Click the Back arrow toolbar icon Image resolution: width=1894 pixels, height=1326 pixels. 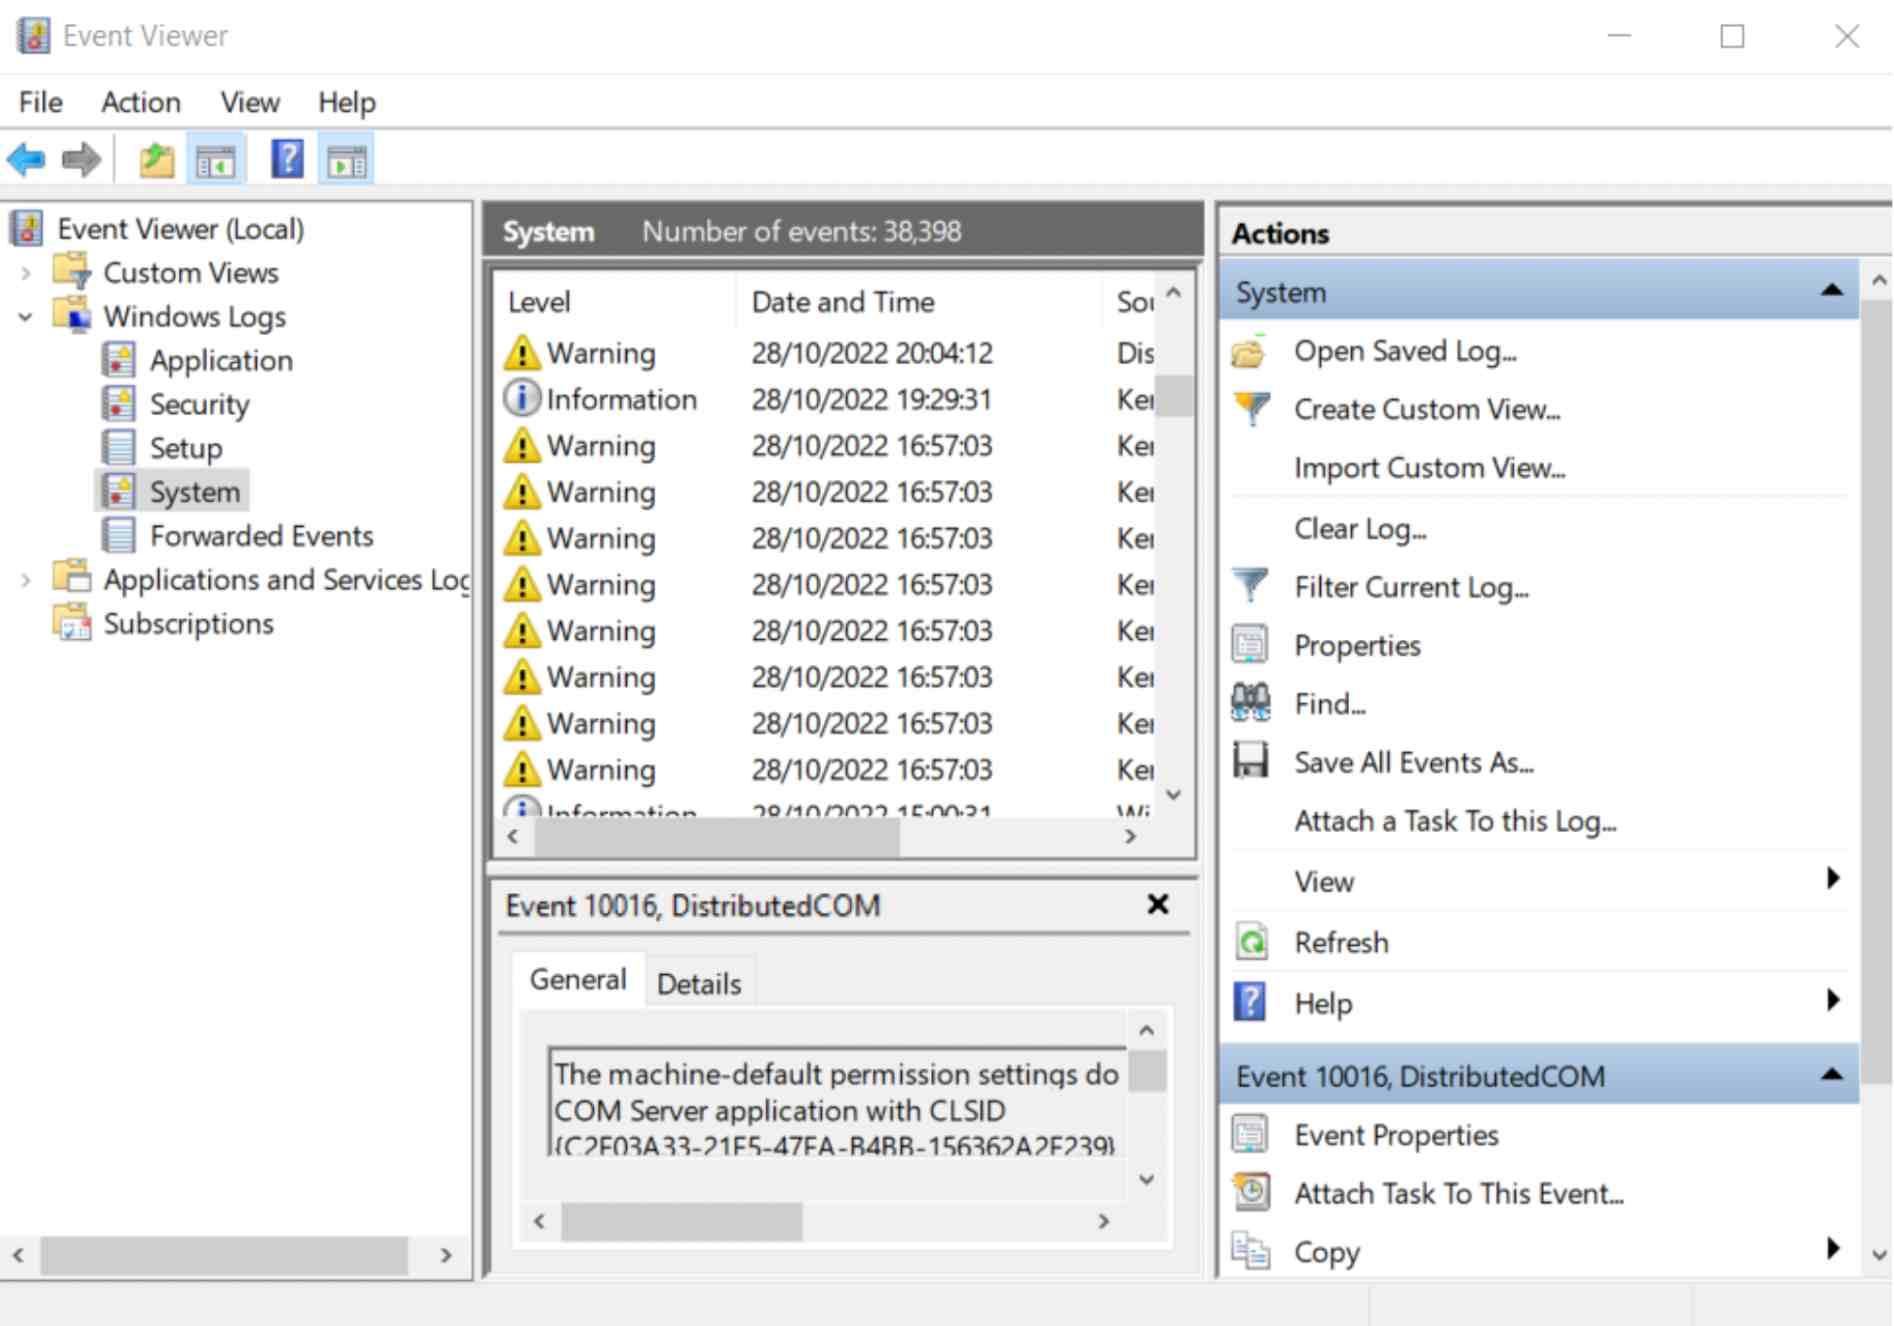(x=27, y=159)
